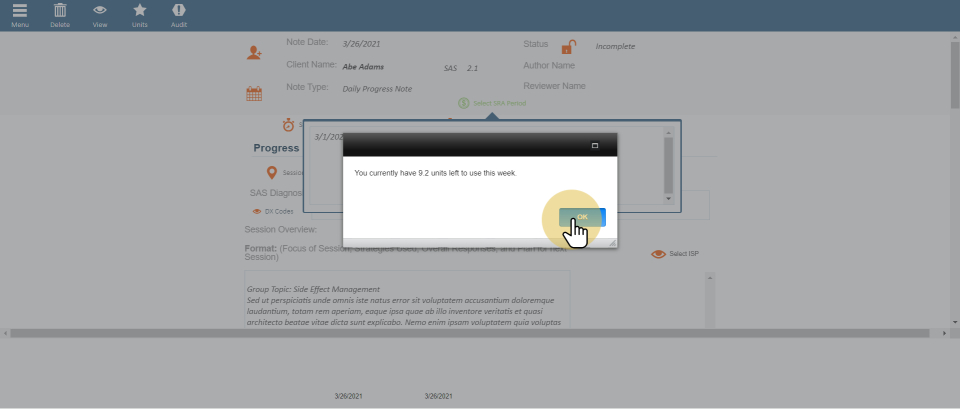
Task: Maximize the units message dialog
Action: [595, 146]
